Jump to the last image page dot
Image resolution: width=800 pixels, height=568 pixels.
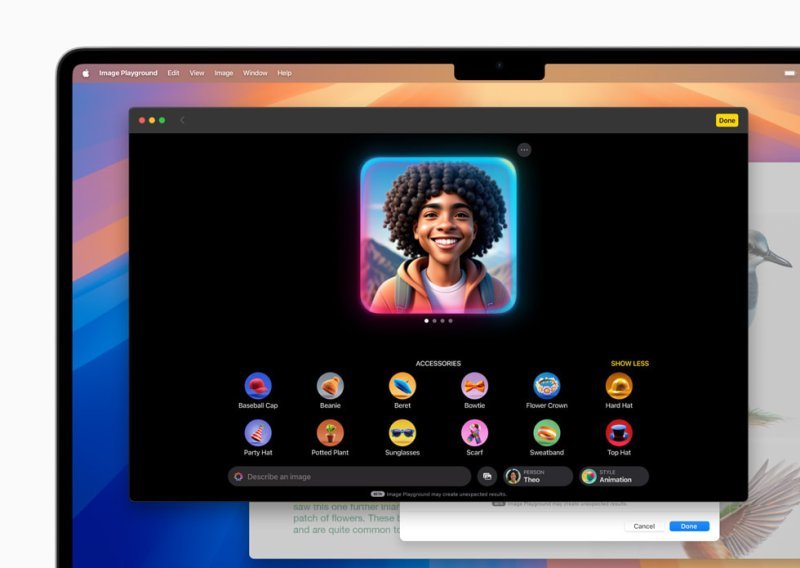coord(451,321)
